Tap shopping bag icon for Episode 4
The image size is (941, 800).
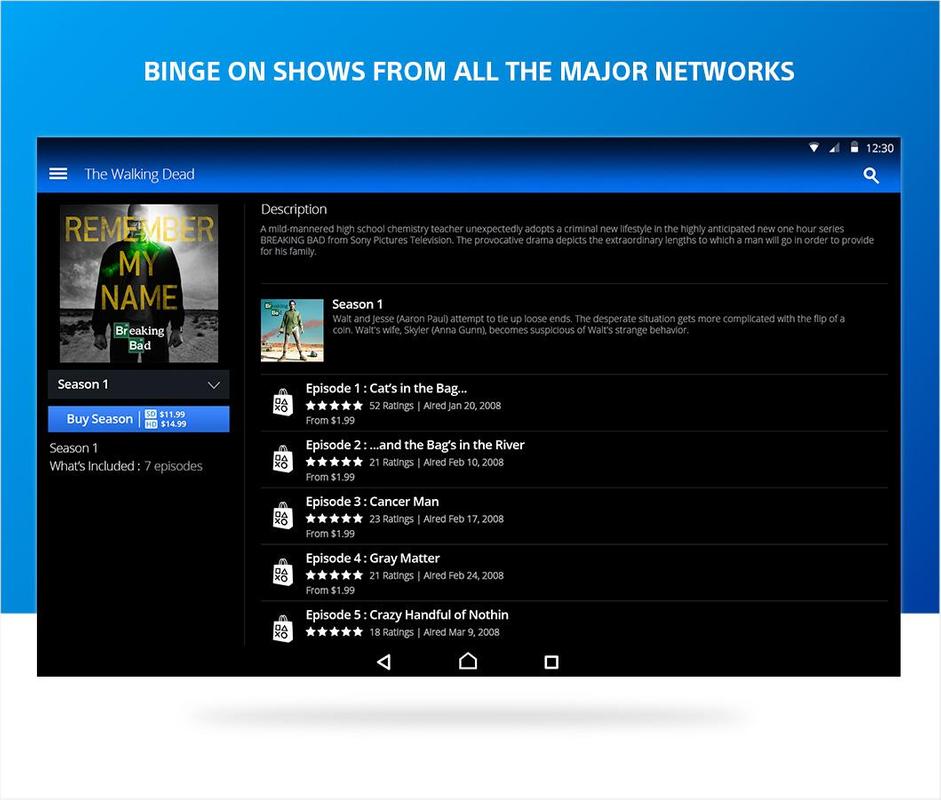coord(283,572)
